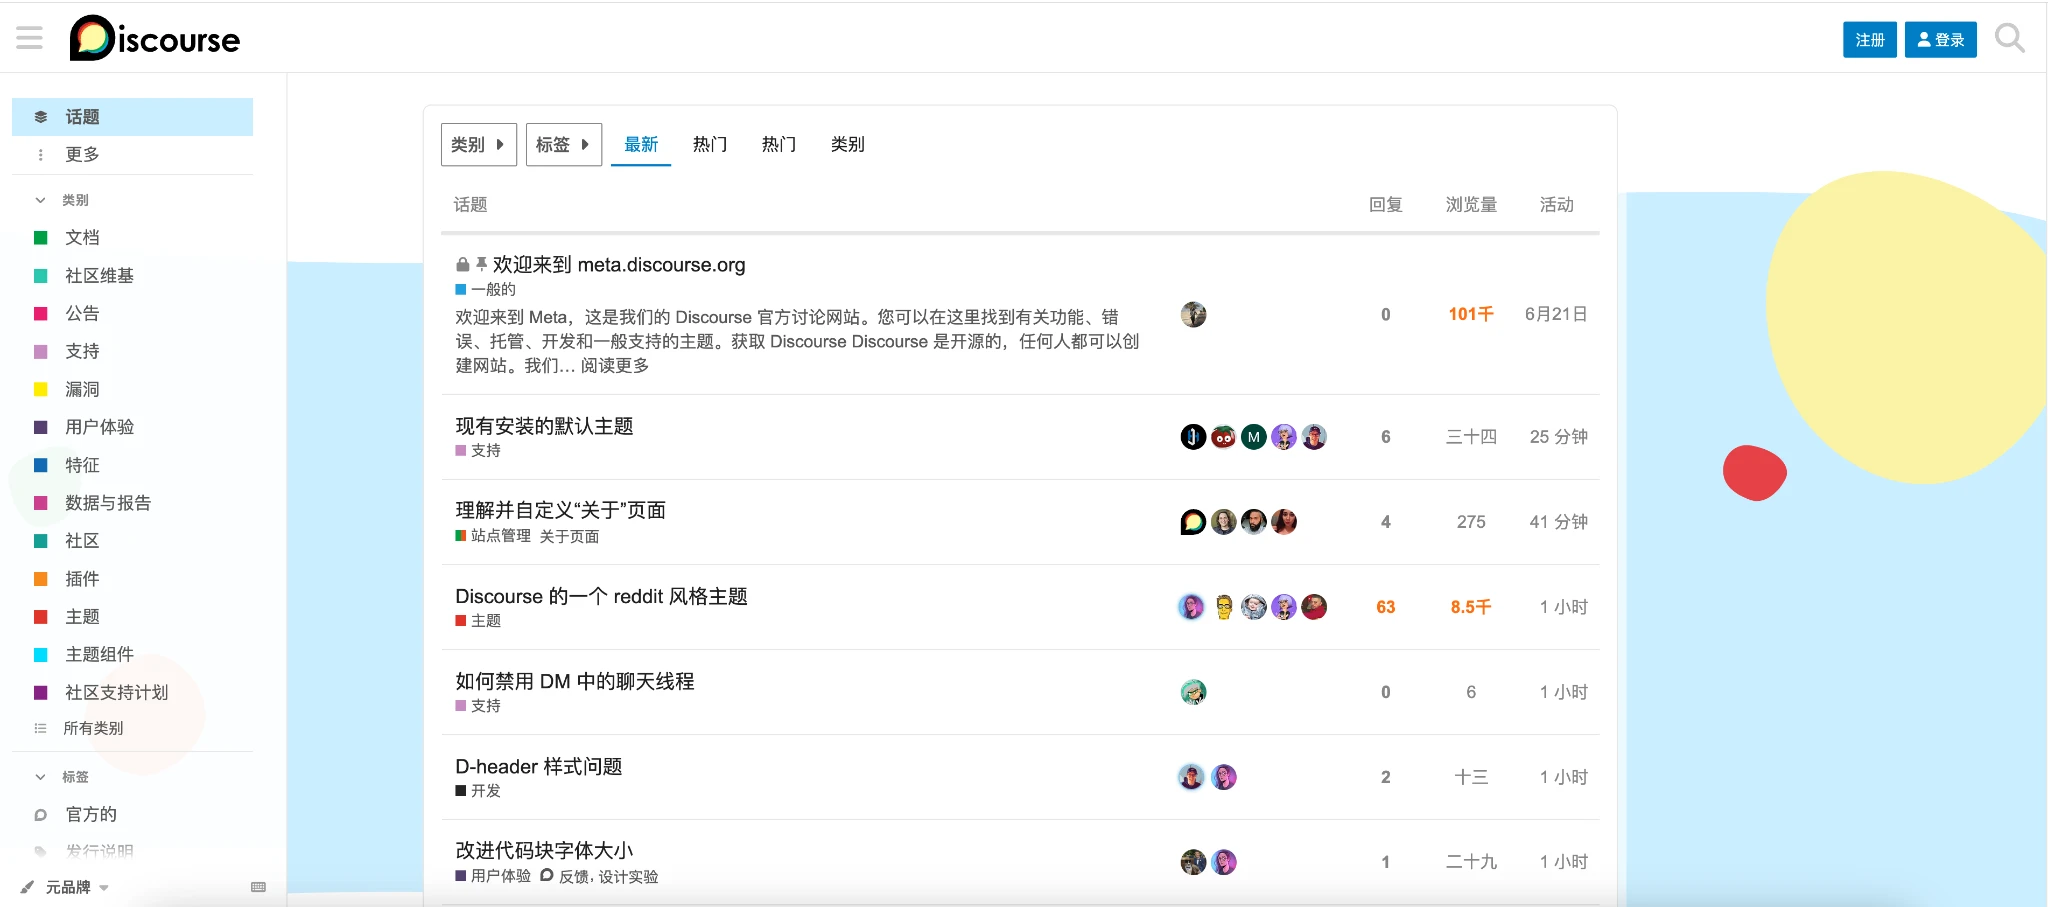Open topic 如何禁用 DM 中的聊天线程
The image size is (2048, 907).
(x=574, y=682)
